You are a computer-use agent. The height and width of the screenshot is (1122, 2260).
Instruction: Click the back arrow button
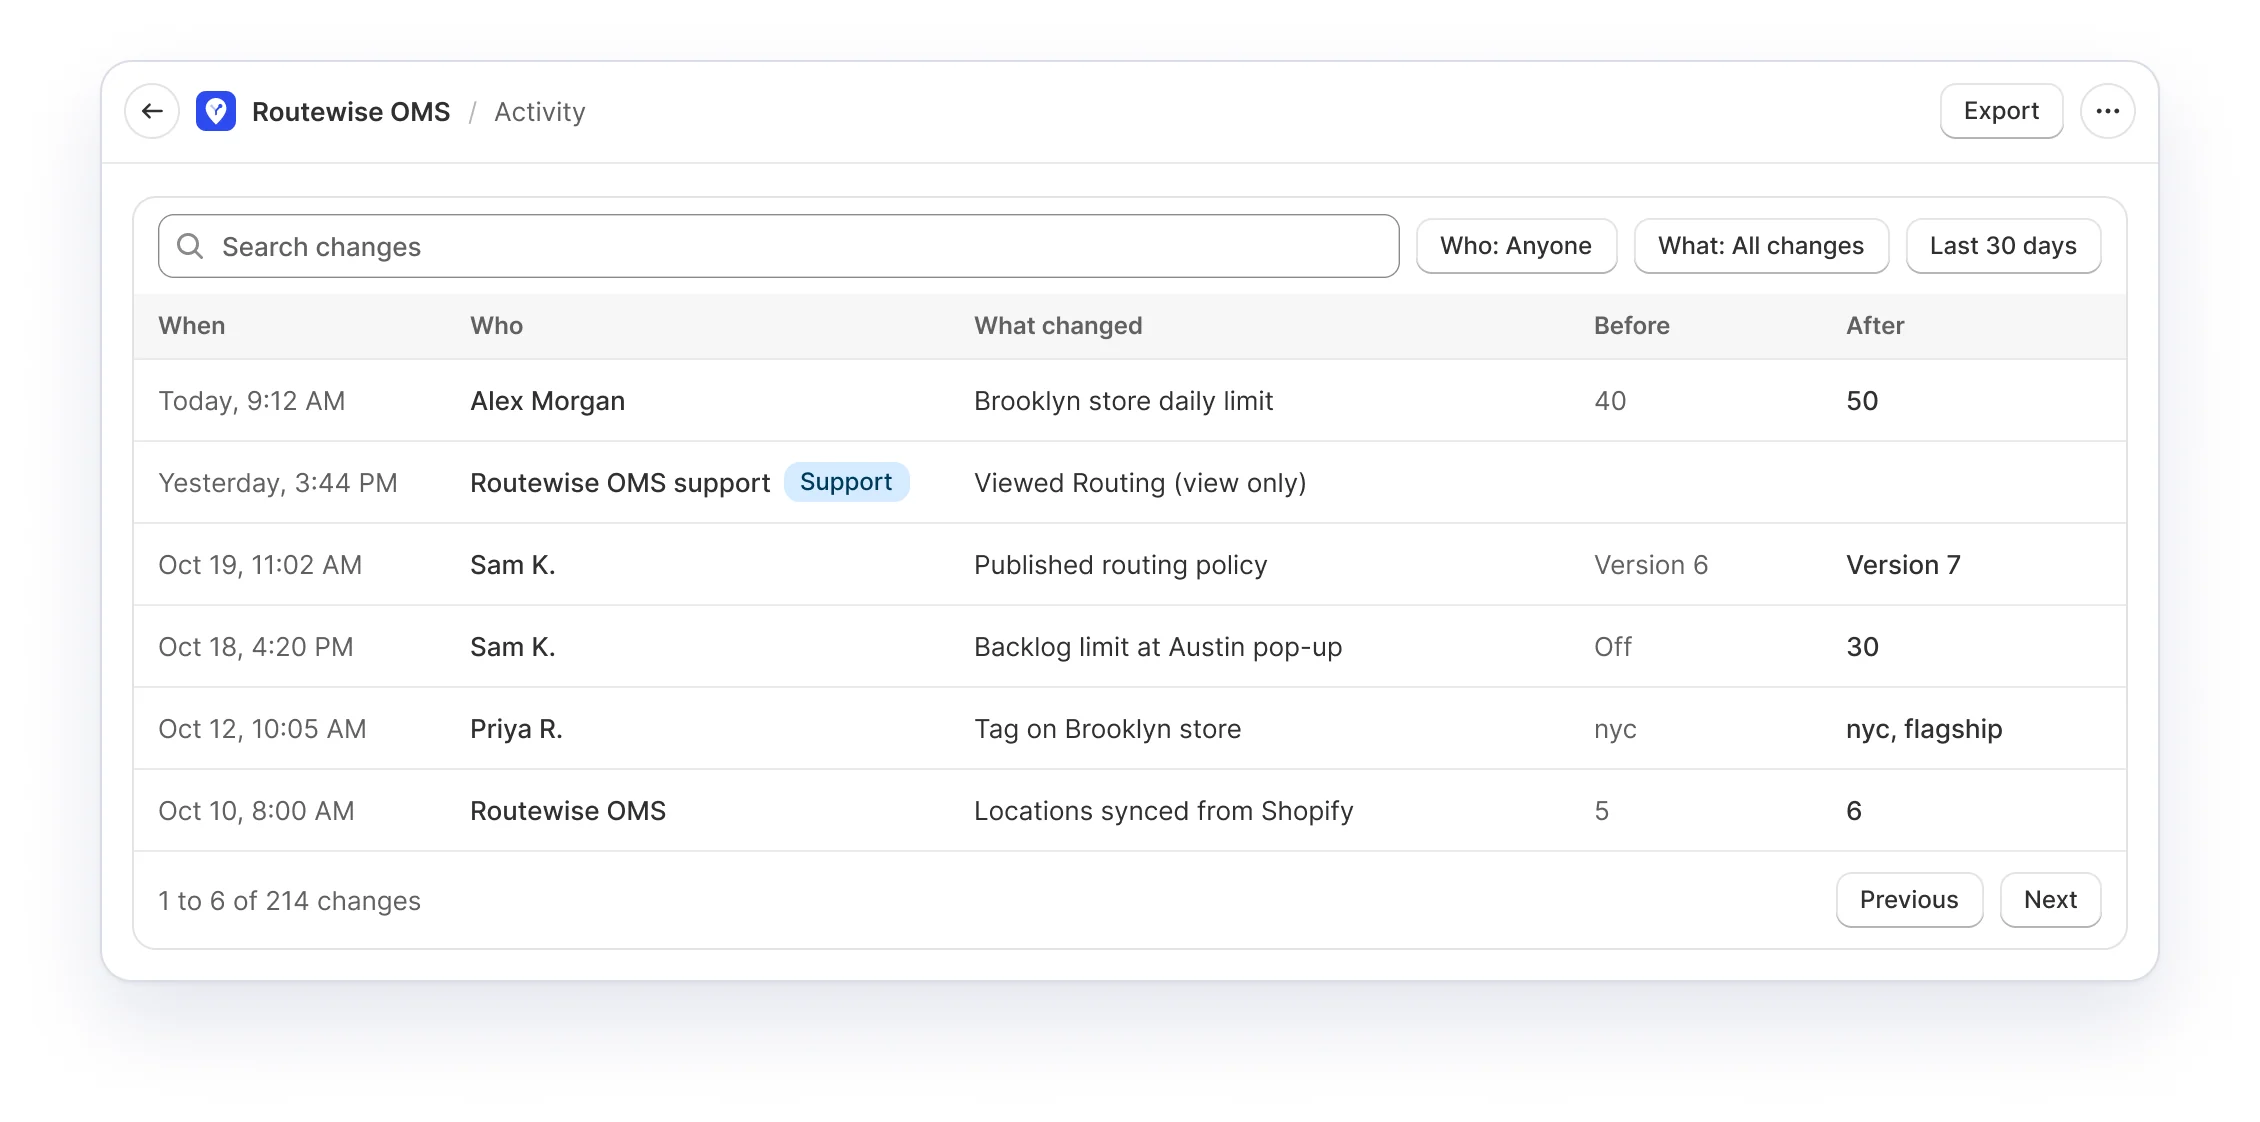pyautogui.click(x=152, y=111)
